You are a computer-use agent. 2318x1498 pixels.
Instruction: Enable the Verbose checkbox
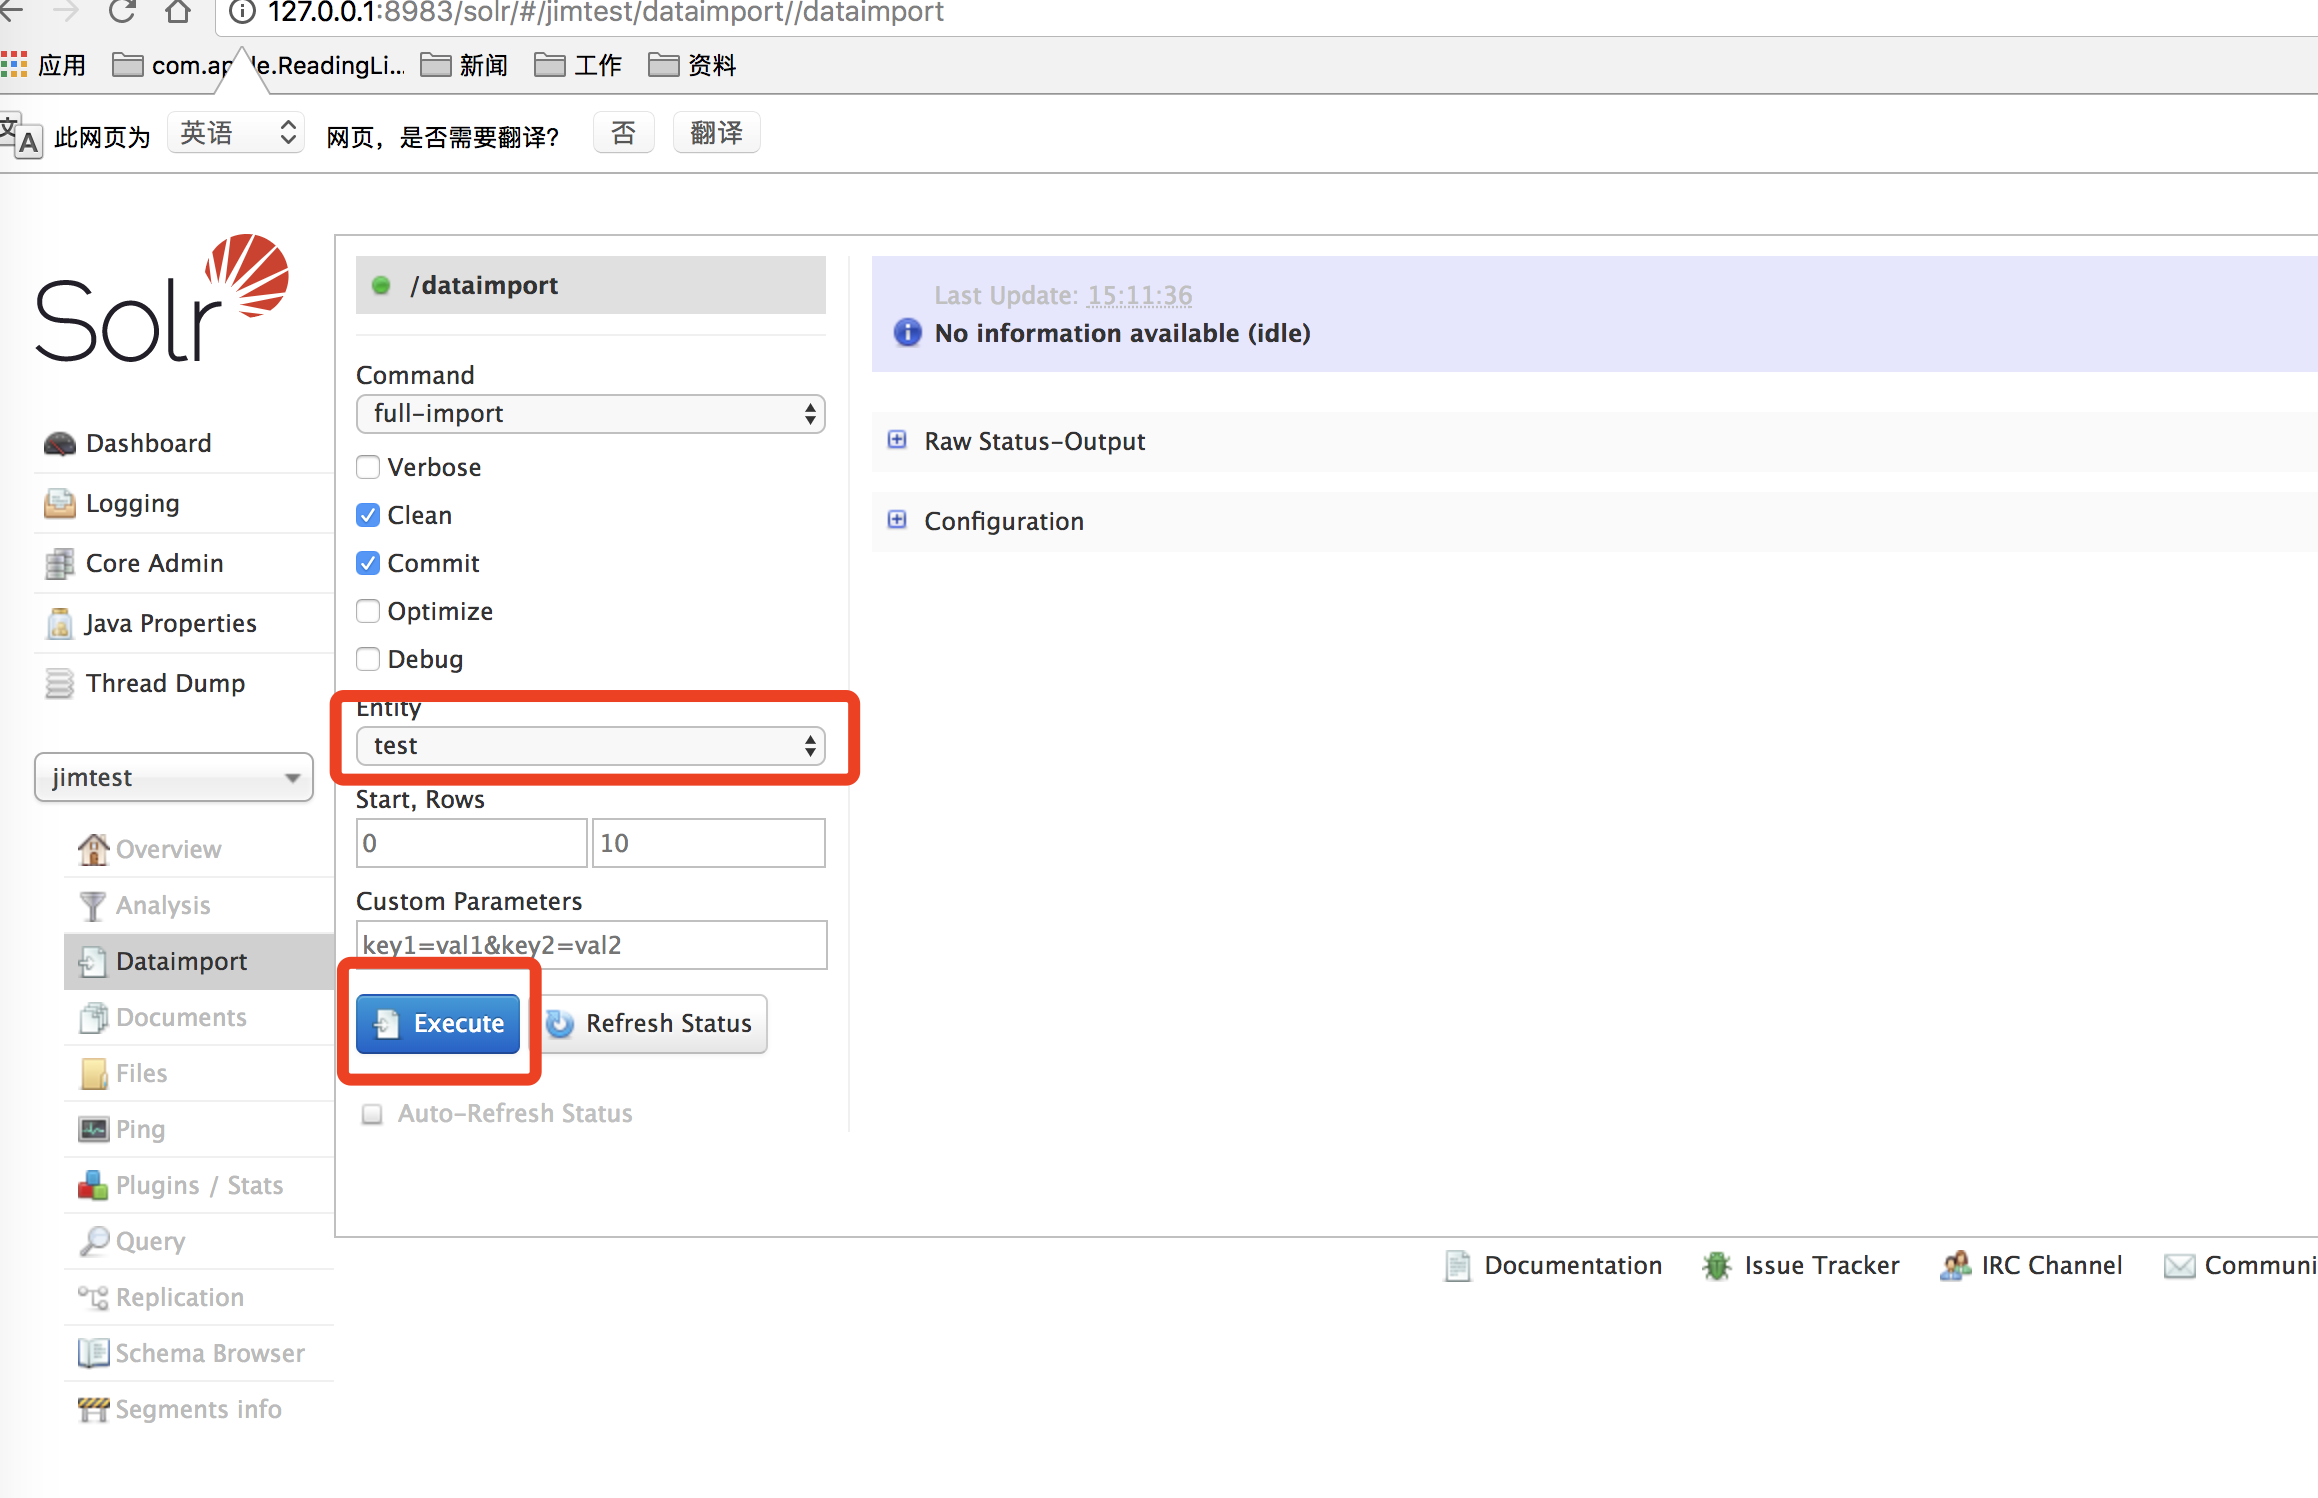(368, 467)
